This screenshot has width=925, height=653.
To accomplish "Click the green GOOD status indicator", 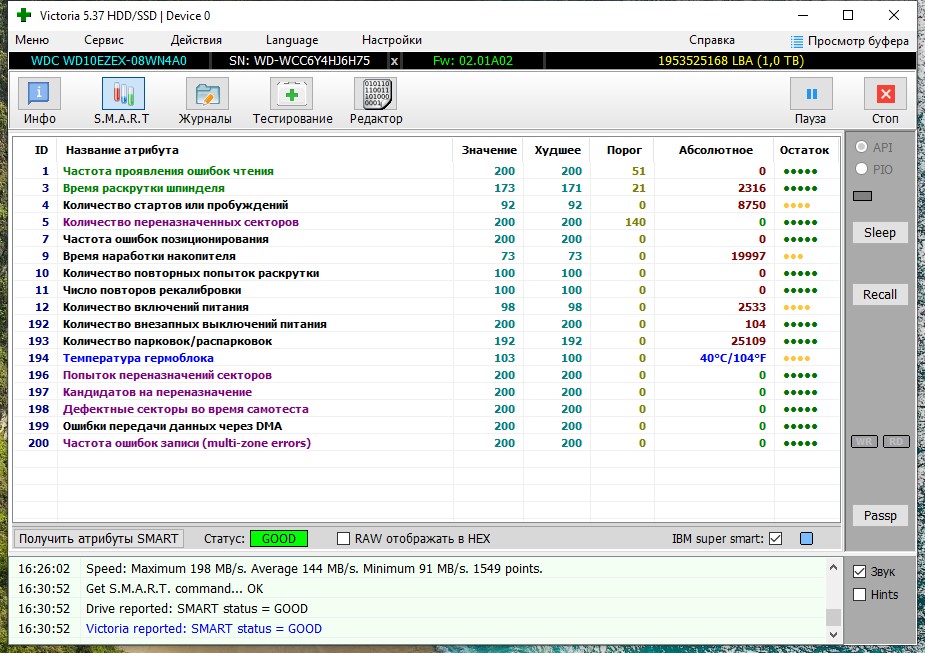I will pos(278,539).
